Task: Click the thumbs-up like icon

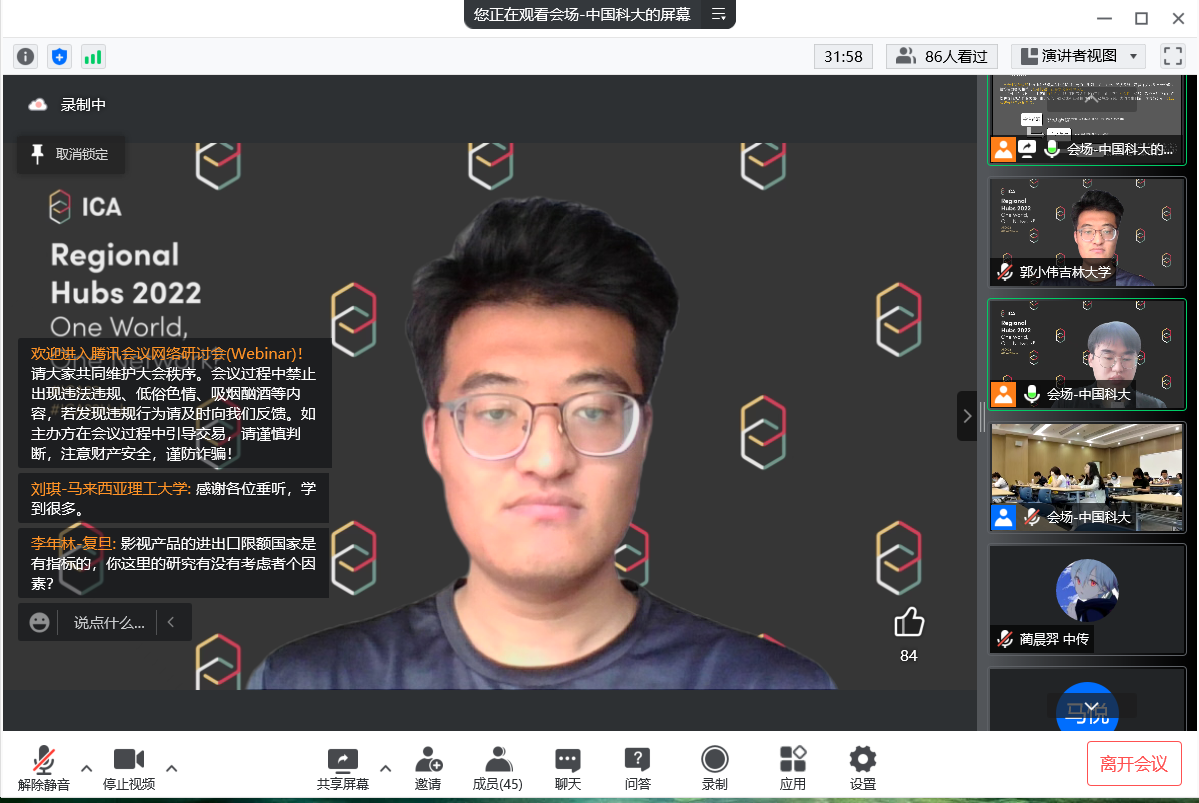Action: [x=908, y=623]
